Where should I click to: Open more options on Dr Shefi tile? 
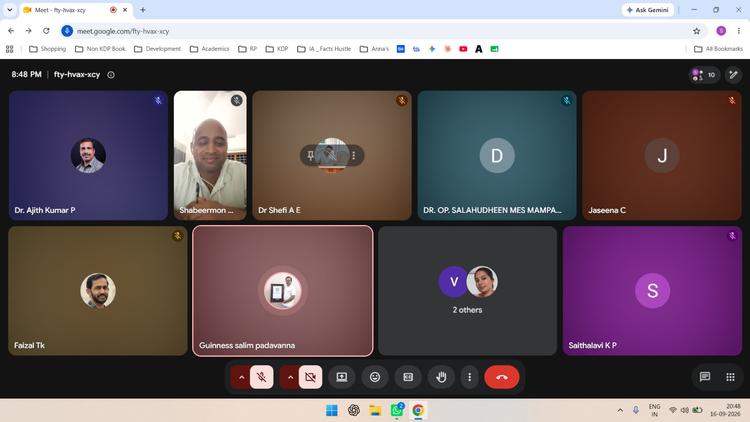pos(353,155)
